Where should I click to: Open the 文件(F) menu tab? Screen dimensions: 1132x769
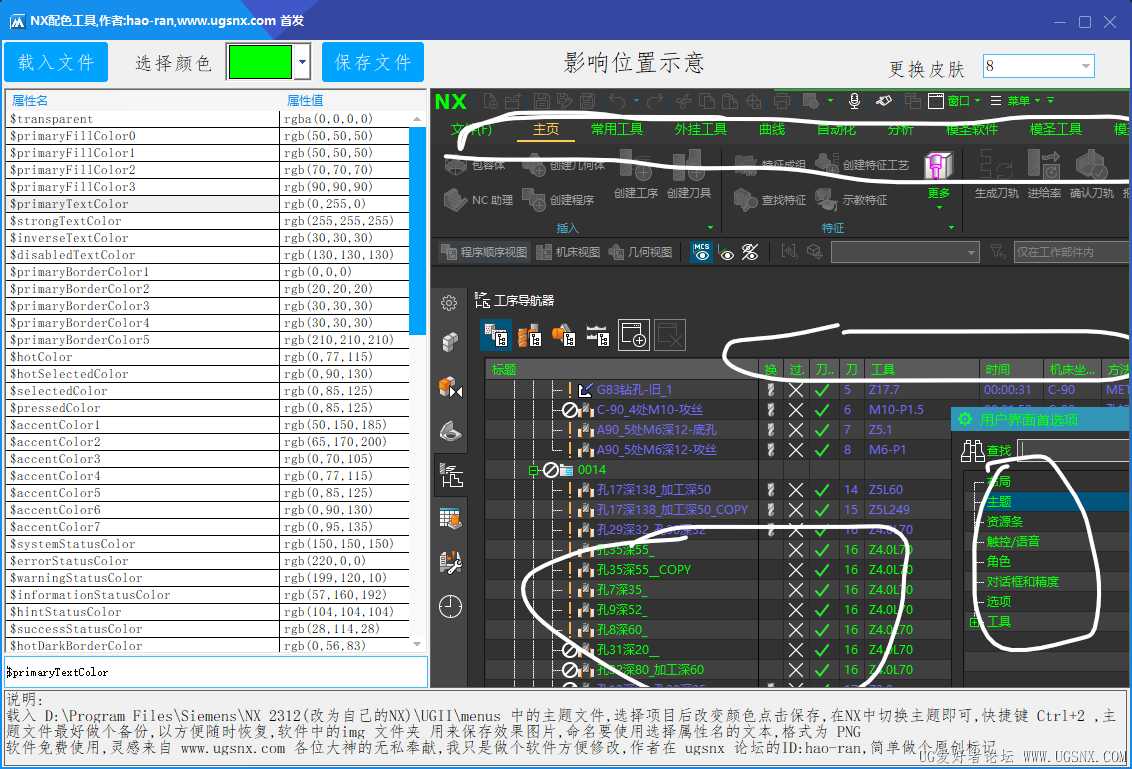click(x=471, y=129)
